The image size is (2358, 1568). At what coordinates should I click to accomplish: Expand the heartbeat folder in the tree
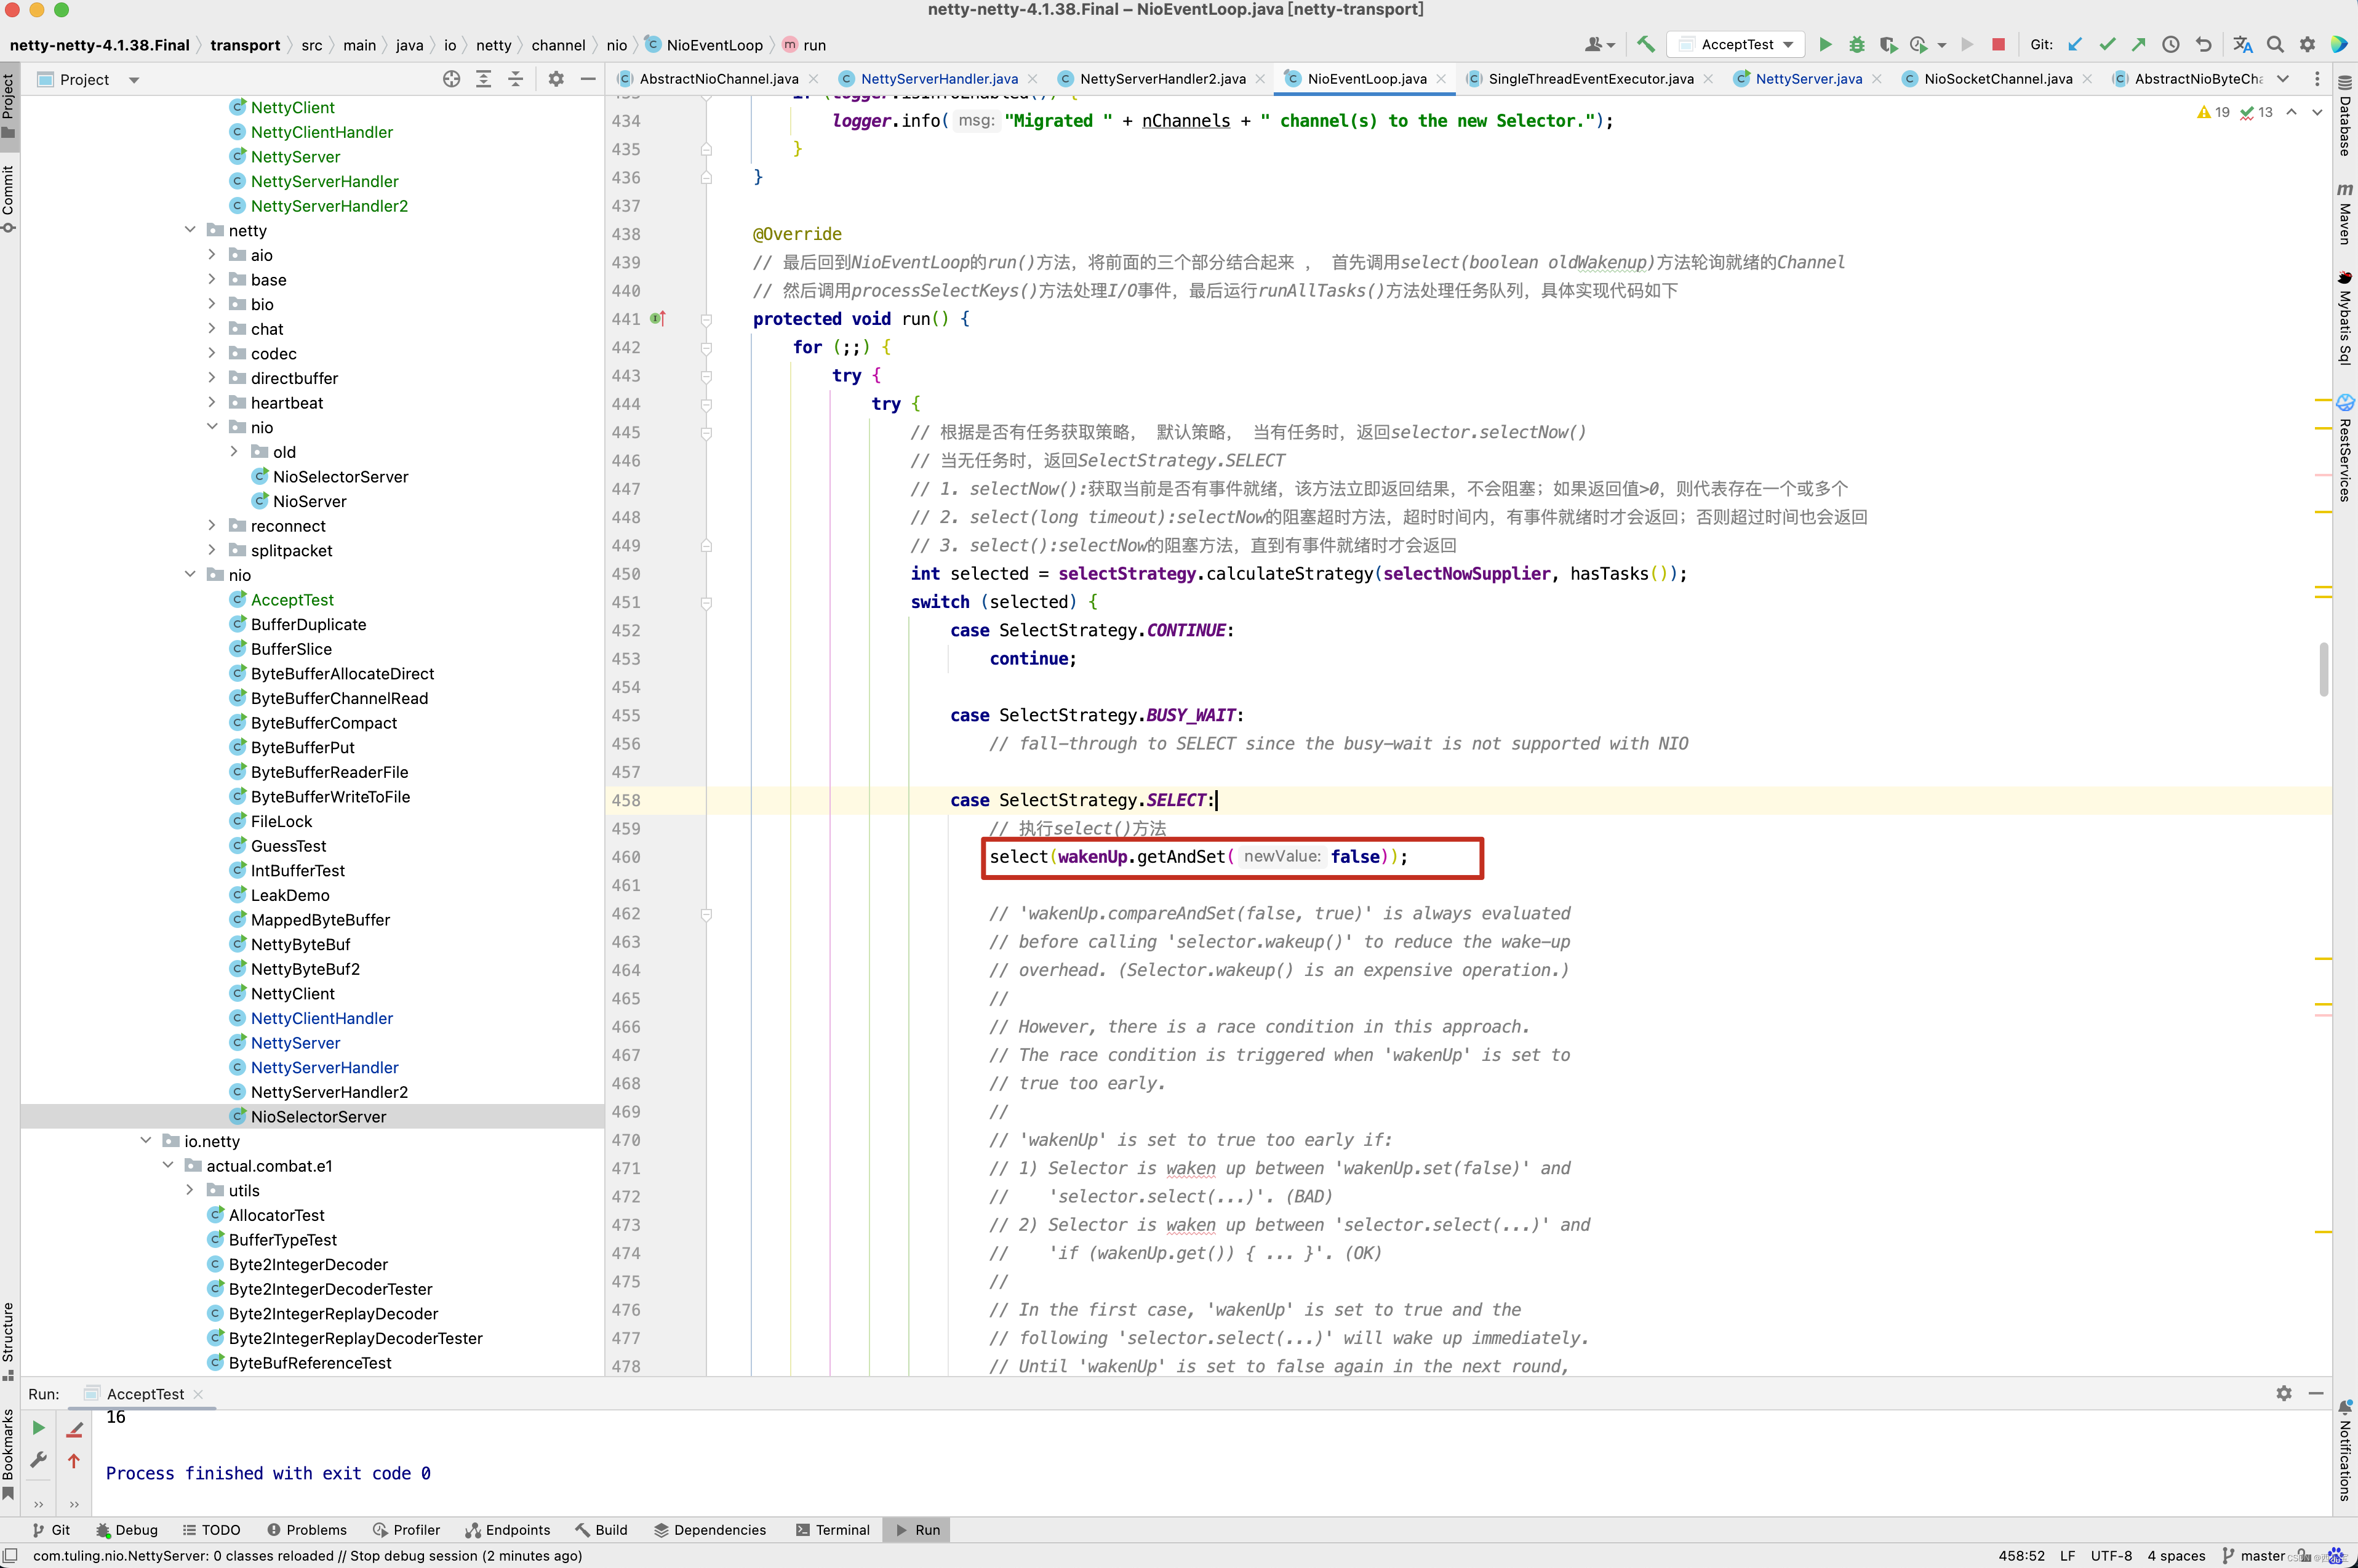(x=211, y=403)
